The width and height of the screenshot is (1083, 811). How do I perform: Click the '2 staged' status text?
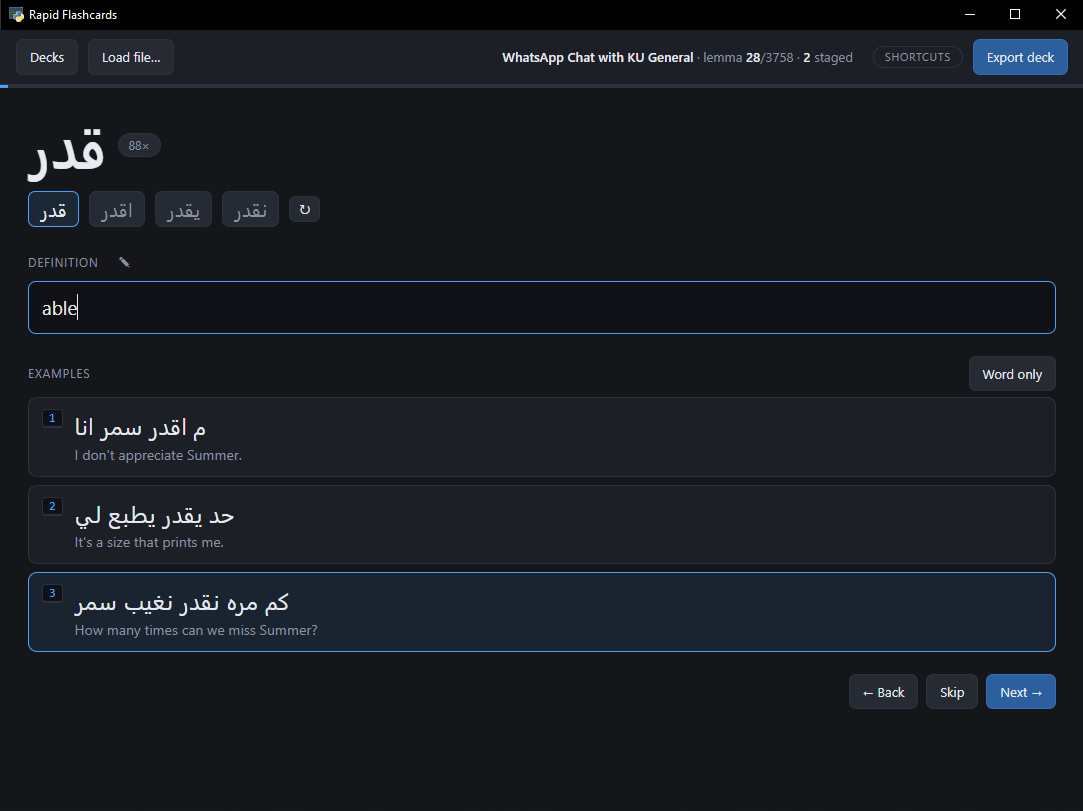tap(827, 57)
